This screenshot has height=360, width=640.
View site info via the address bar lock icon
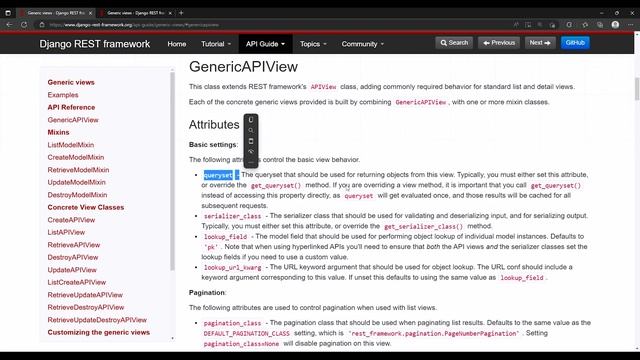42,25
